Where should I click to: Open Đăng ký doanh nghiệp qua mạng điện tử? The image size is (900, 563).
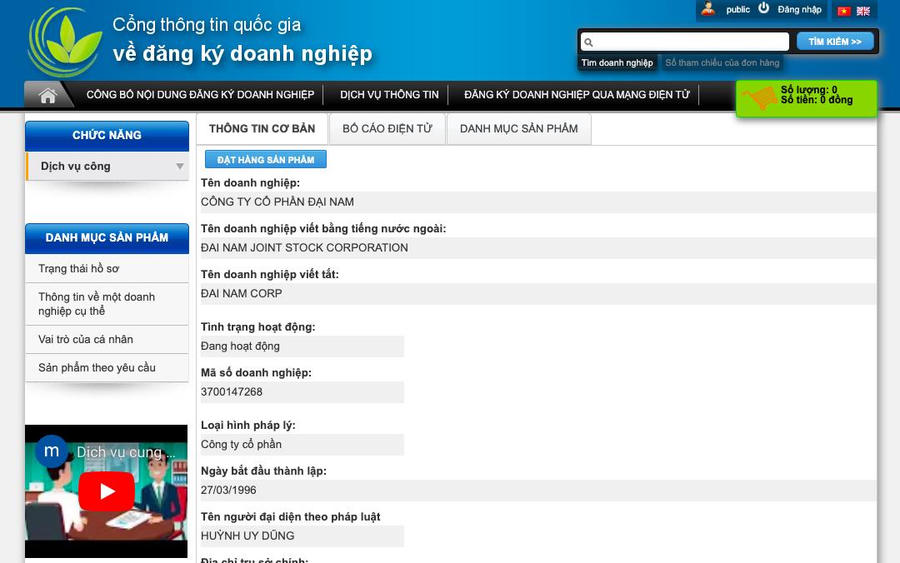click(577, 95)
